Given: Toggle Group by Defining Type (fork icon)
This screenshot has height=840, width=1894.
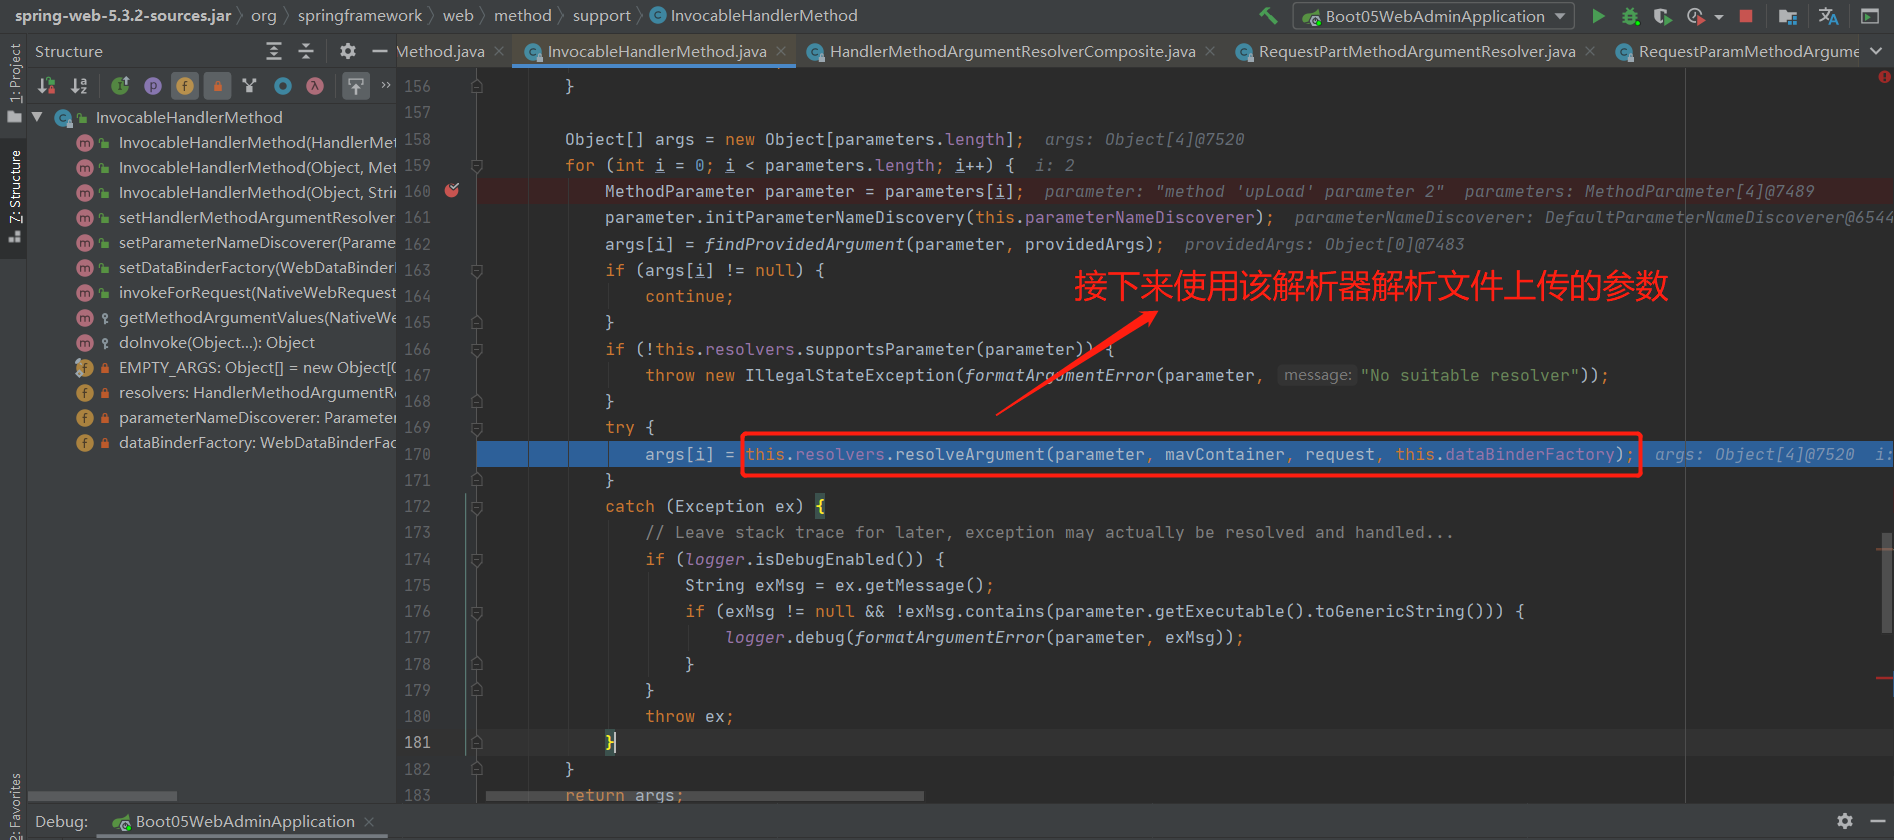Looking at the screenshot, I should coord(250,86).
